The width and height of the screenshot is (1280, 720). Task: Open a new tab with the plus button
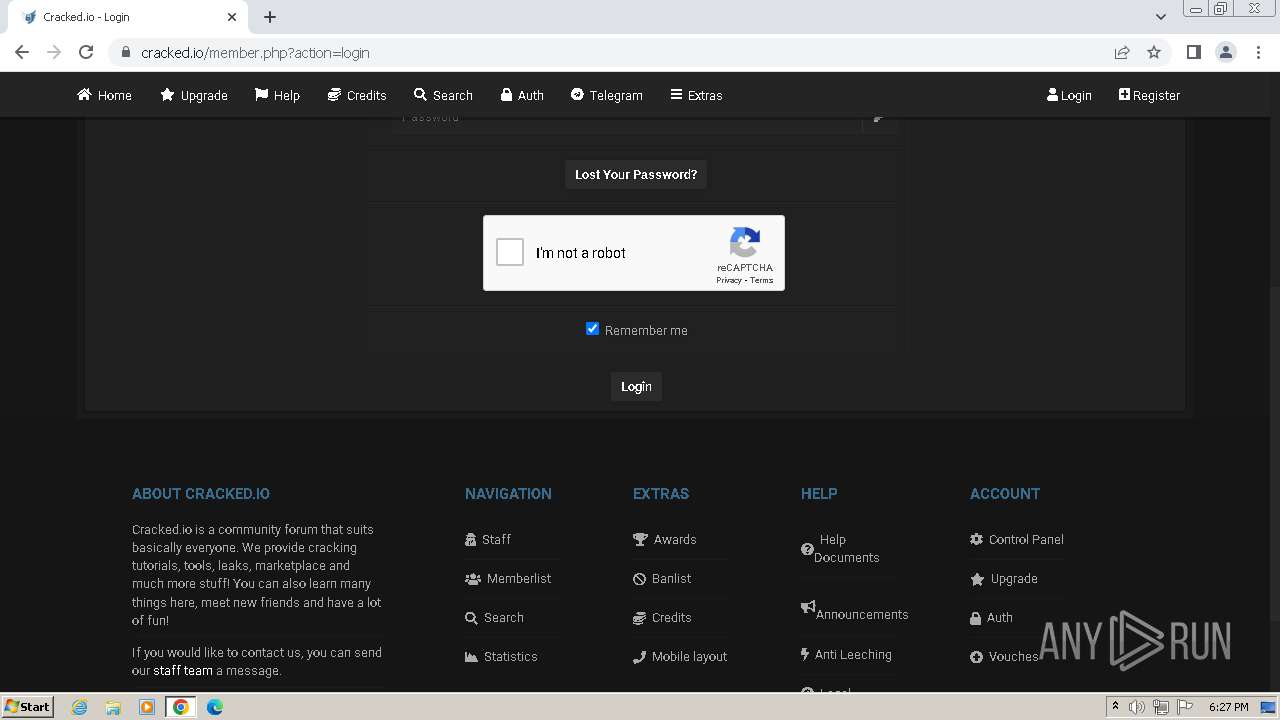(x=270, y=17)
